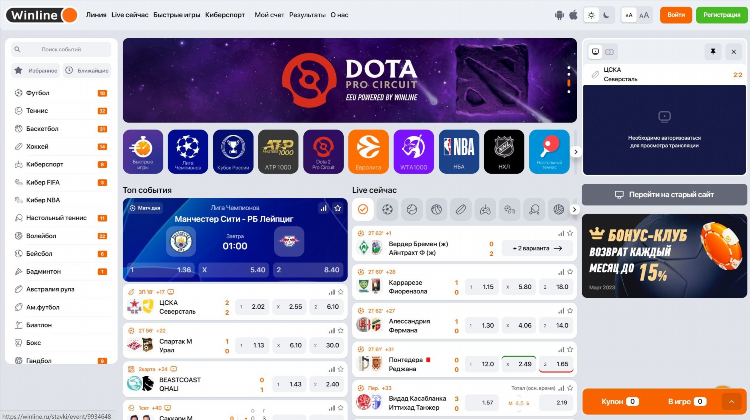The width and height of the screenshot is (750, 420).
Task: Open the Apple iOS app download icon
Action: pyautogui.click(x=573, y=15)
